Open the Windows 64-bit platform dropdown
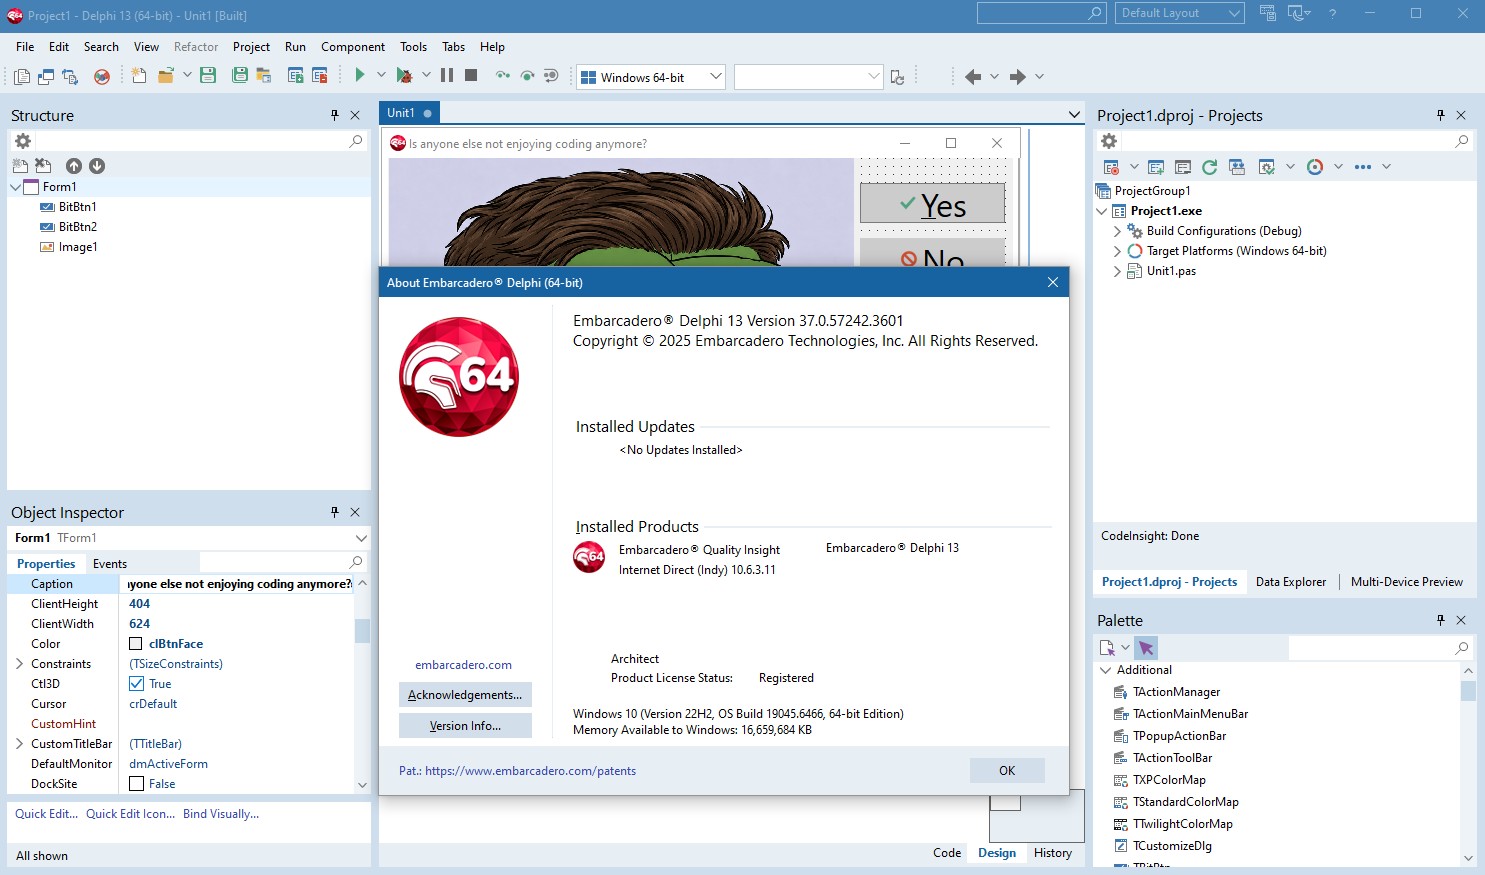 pyautogui.click(x=715, y=77)
